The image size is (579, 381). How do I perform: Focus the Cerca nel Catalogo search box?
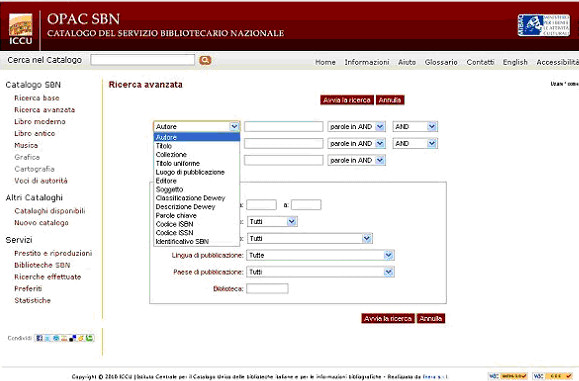[143, 60]
